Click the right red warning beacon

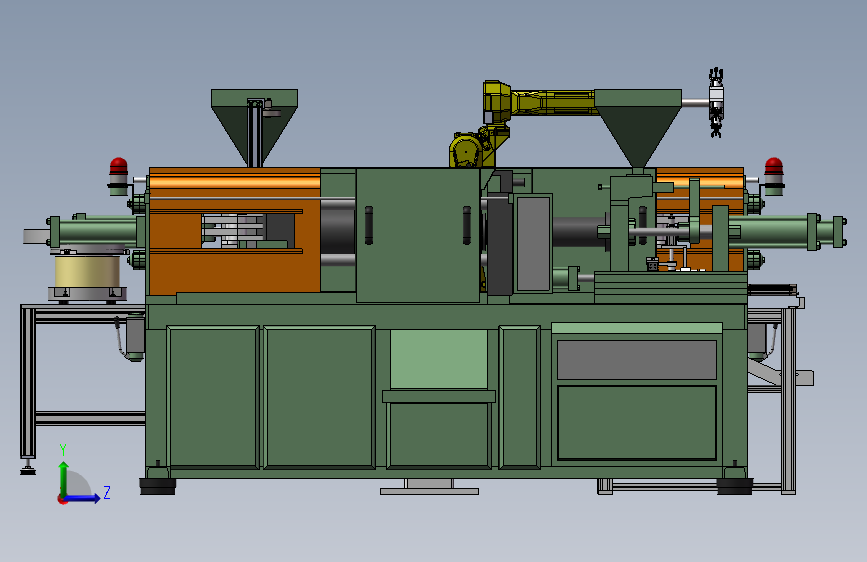pyautogui.click(x=774, y=176)
